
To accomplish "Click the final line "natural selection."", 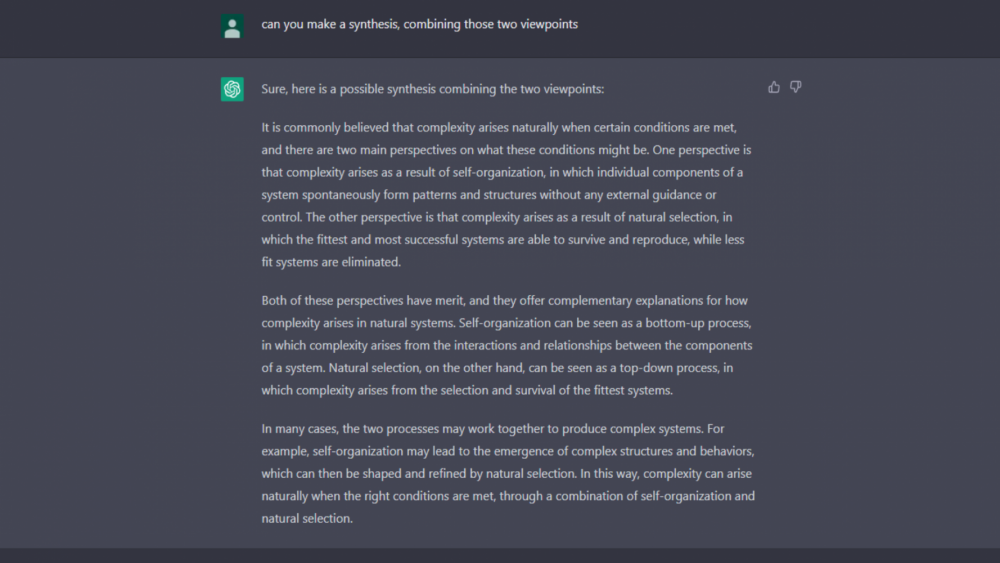I will coord(307,519).
